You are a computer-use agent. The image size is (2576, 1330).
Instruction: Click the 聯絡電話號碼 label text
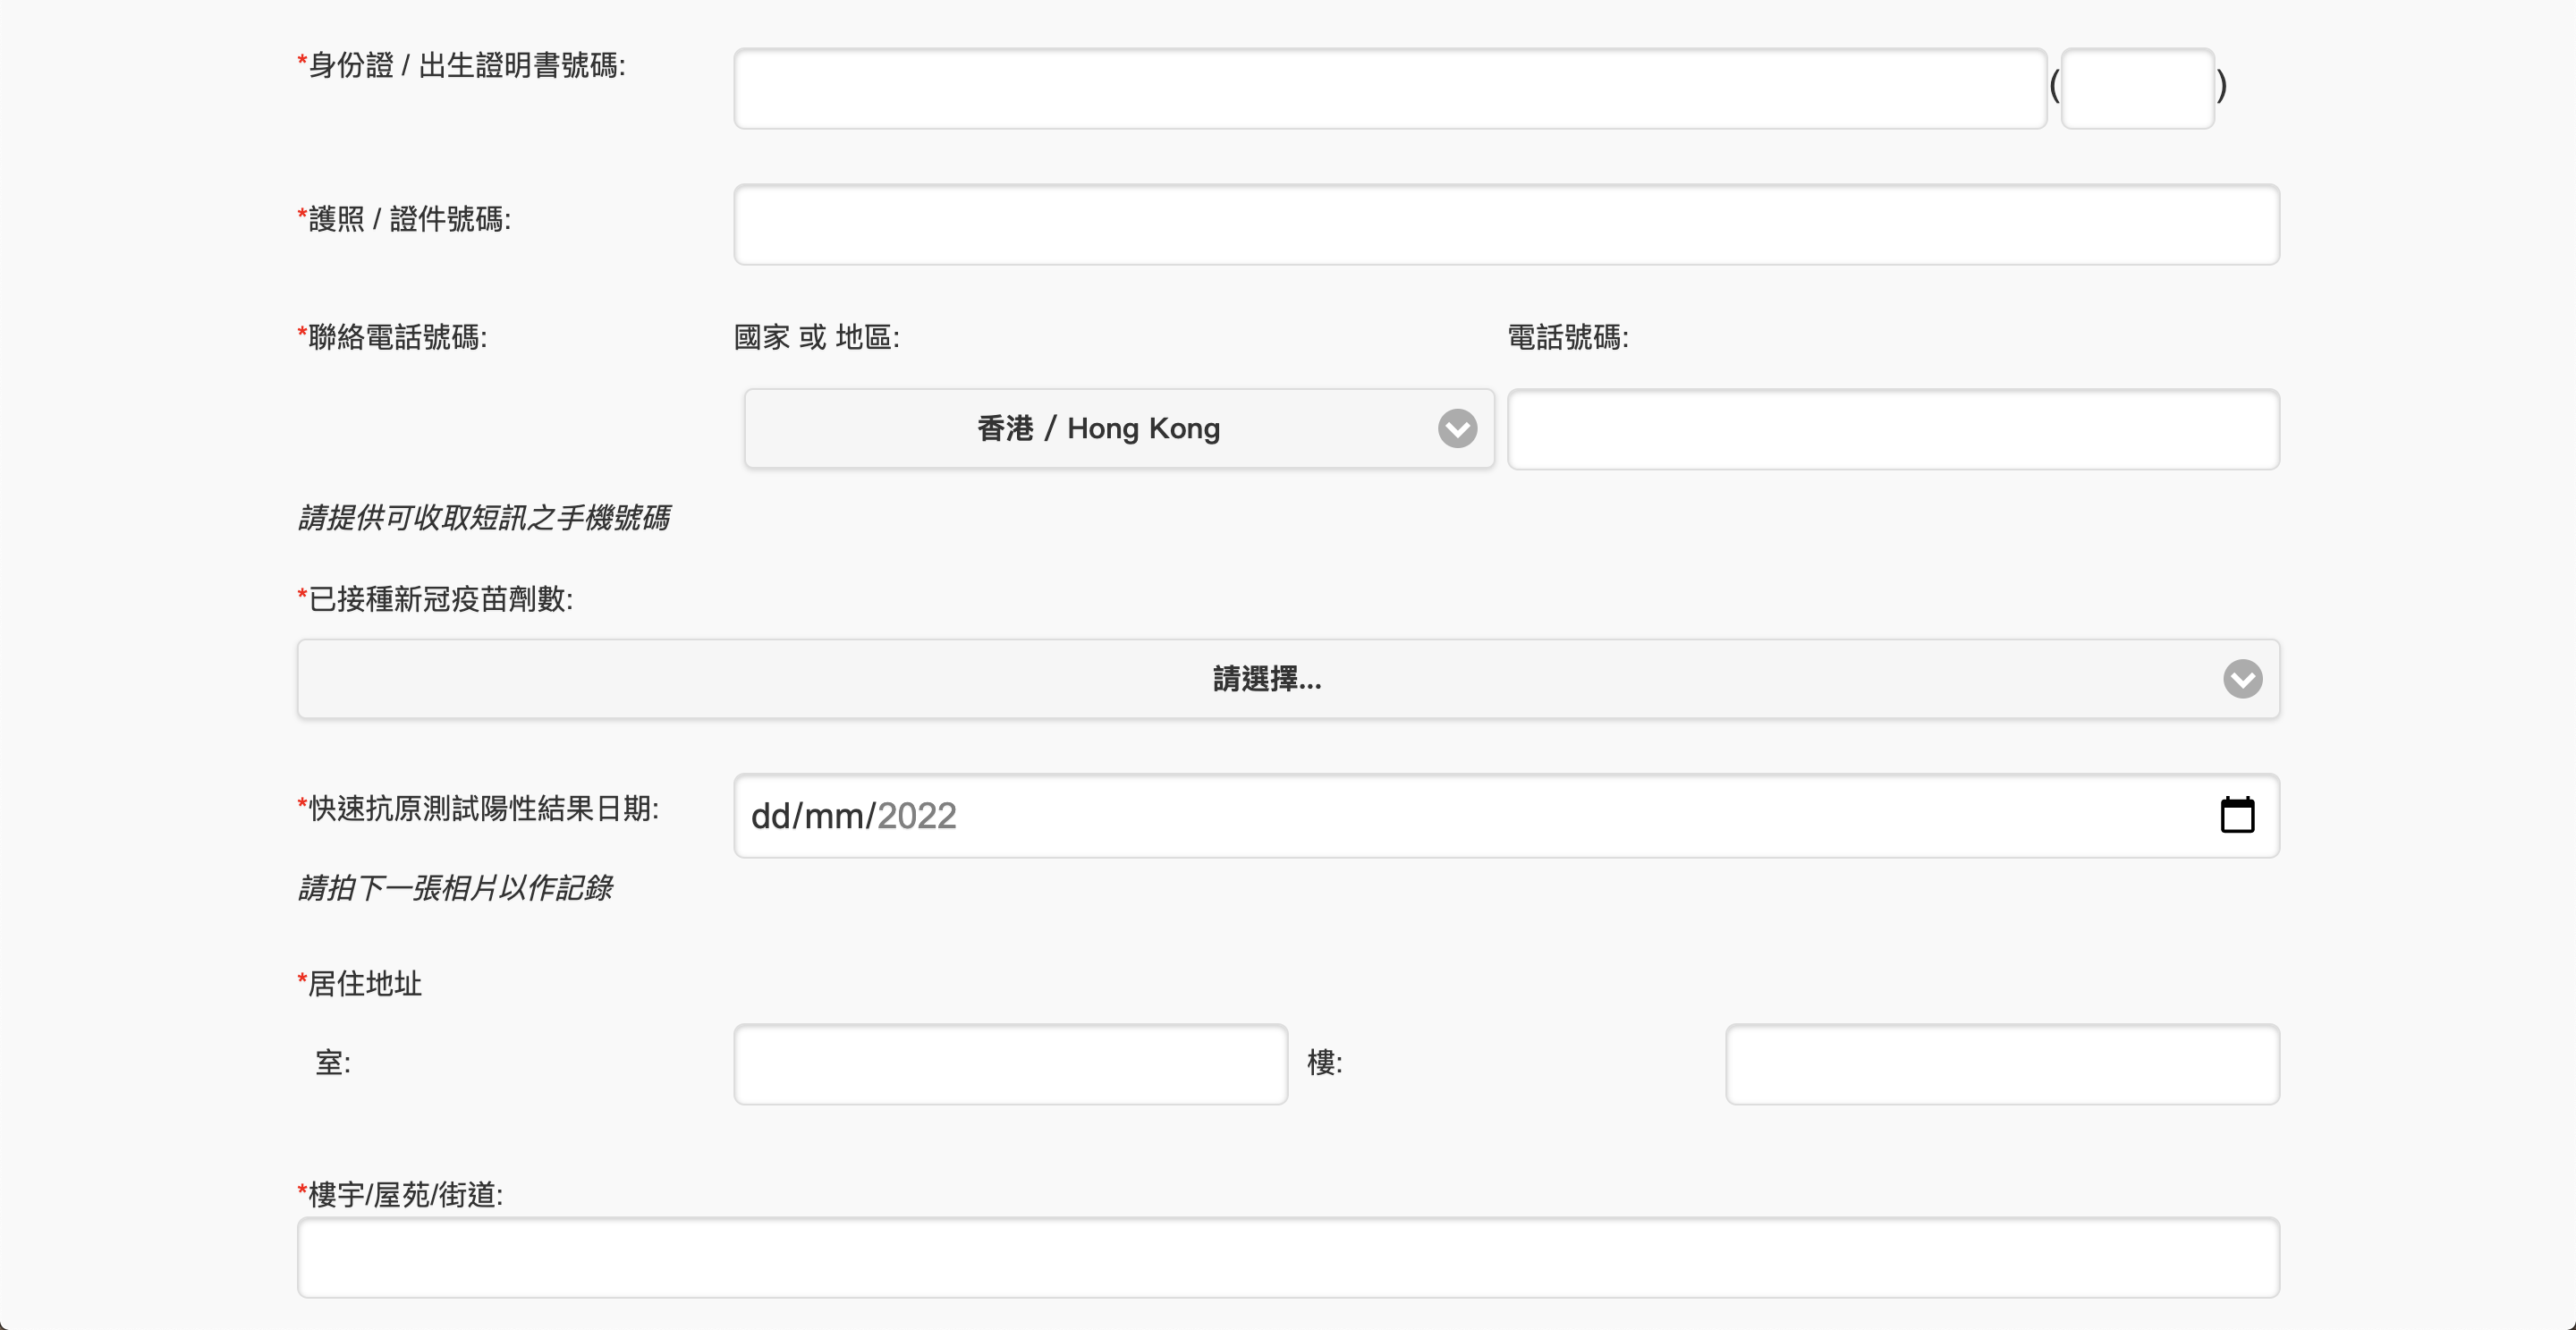point(396,337)
